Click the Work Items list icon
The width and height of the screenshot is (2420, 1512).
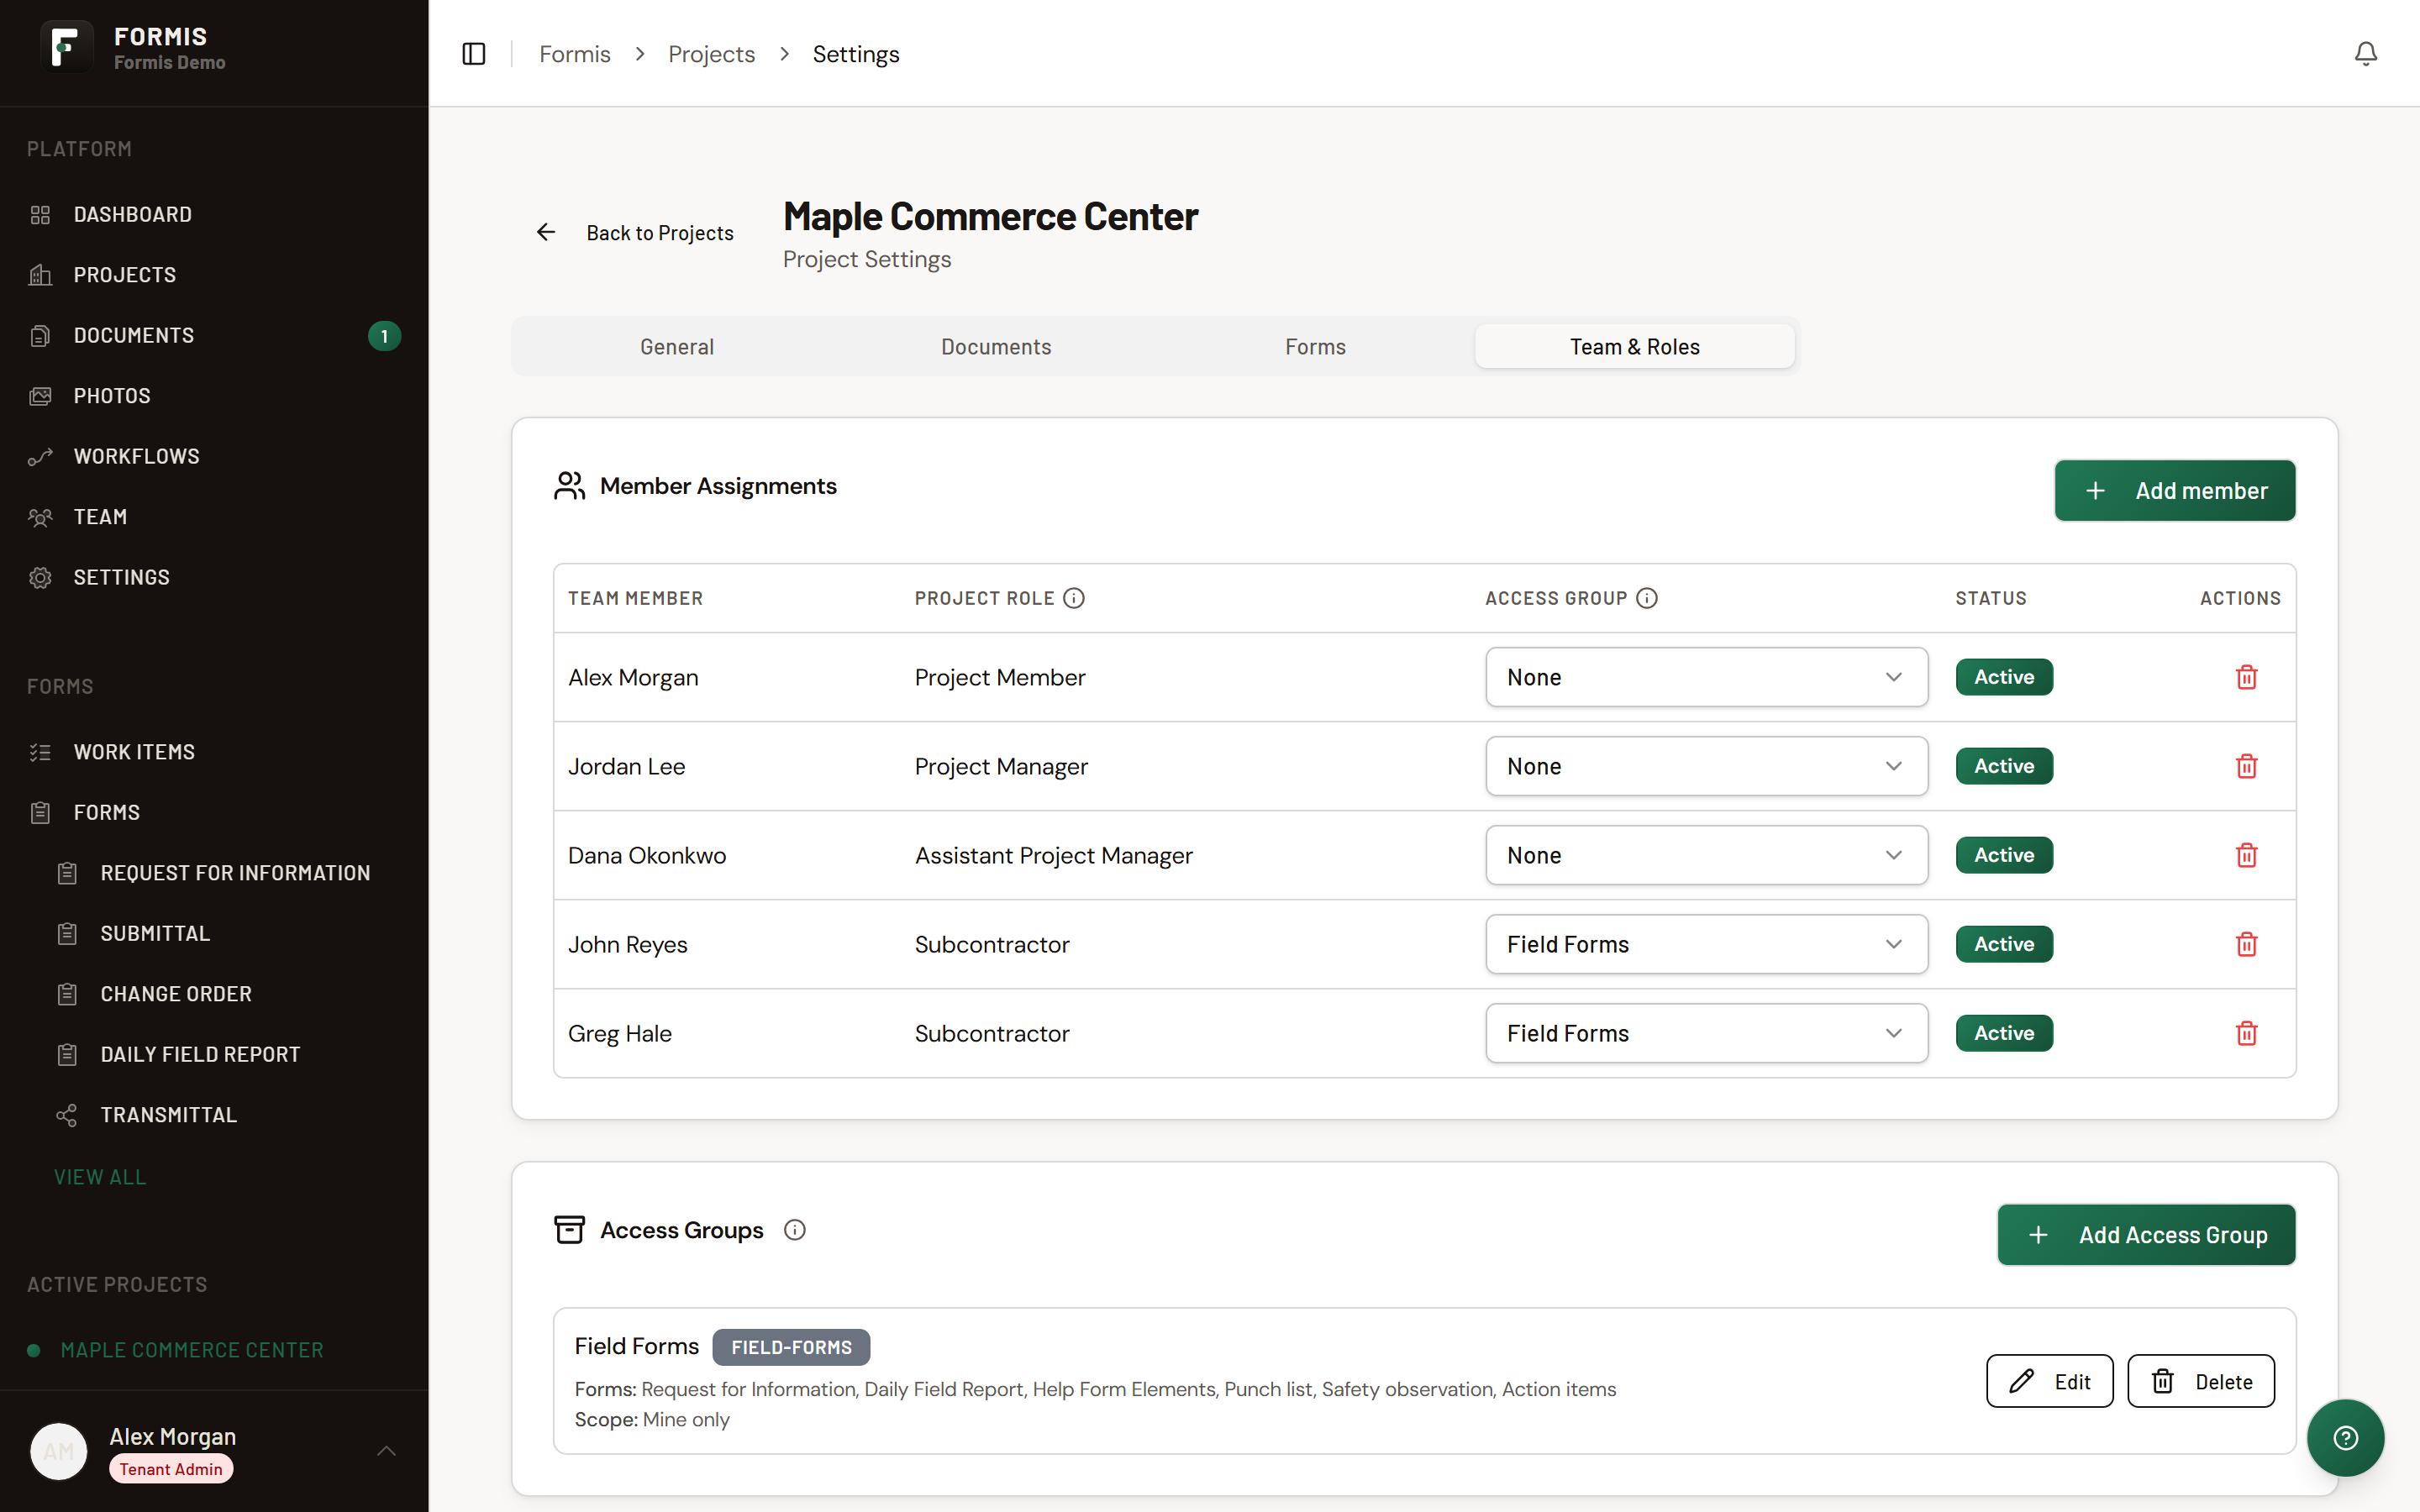(x=40, y=752)
